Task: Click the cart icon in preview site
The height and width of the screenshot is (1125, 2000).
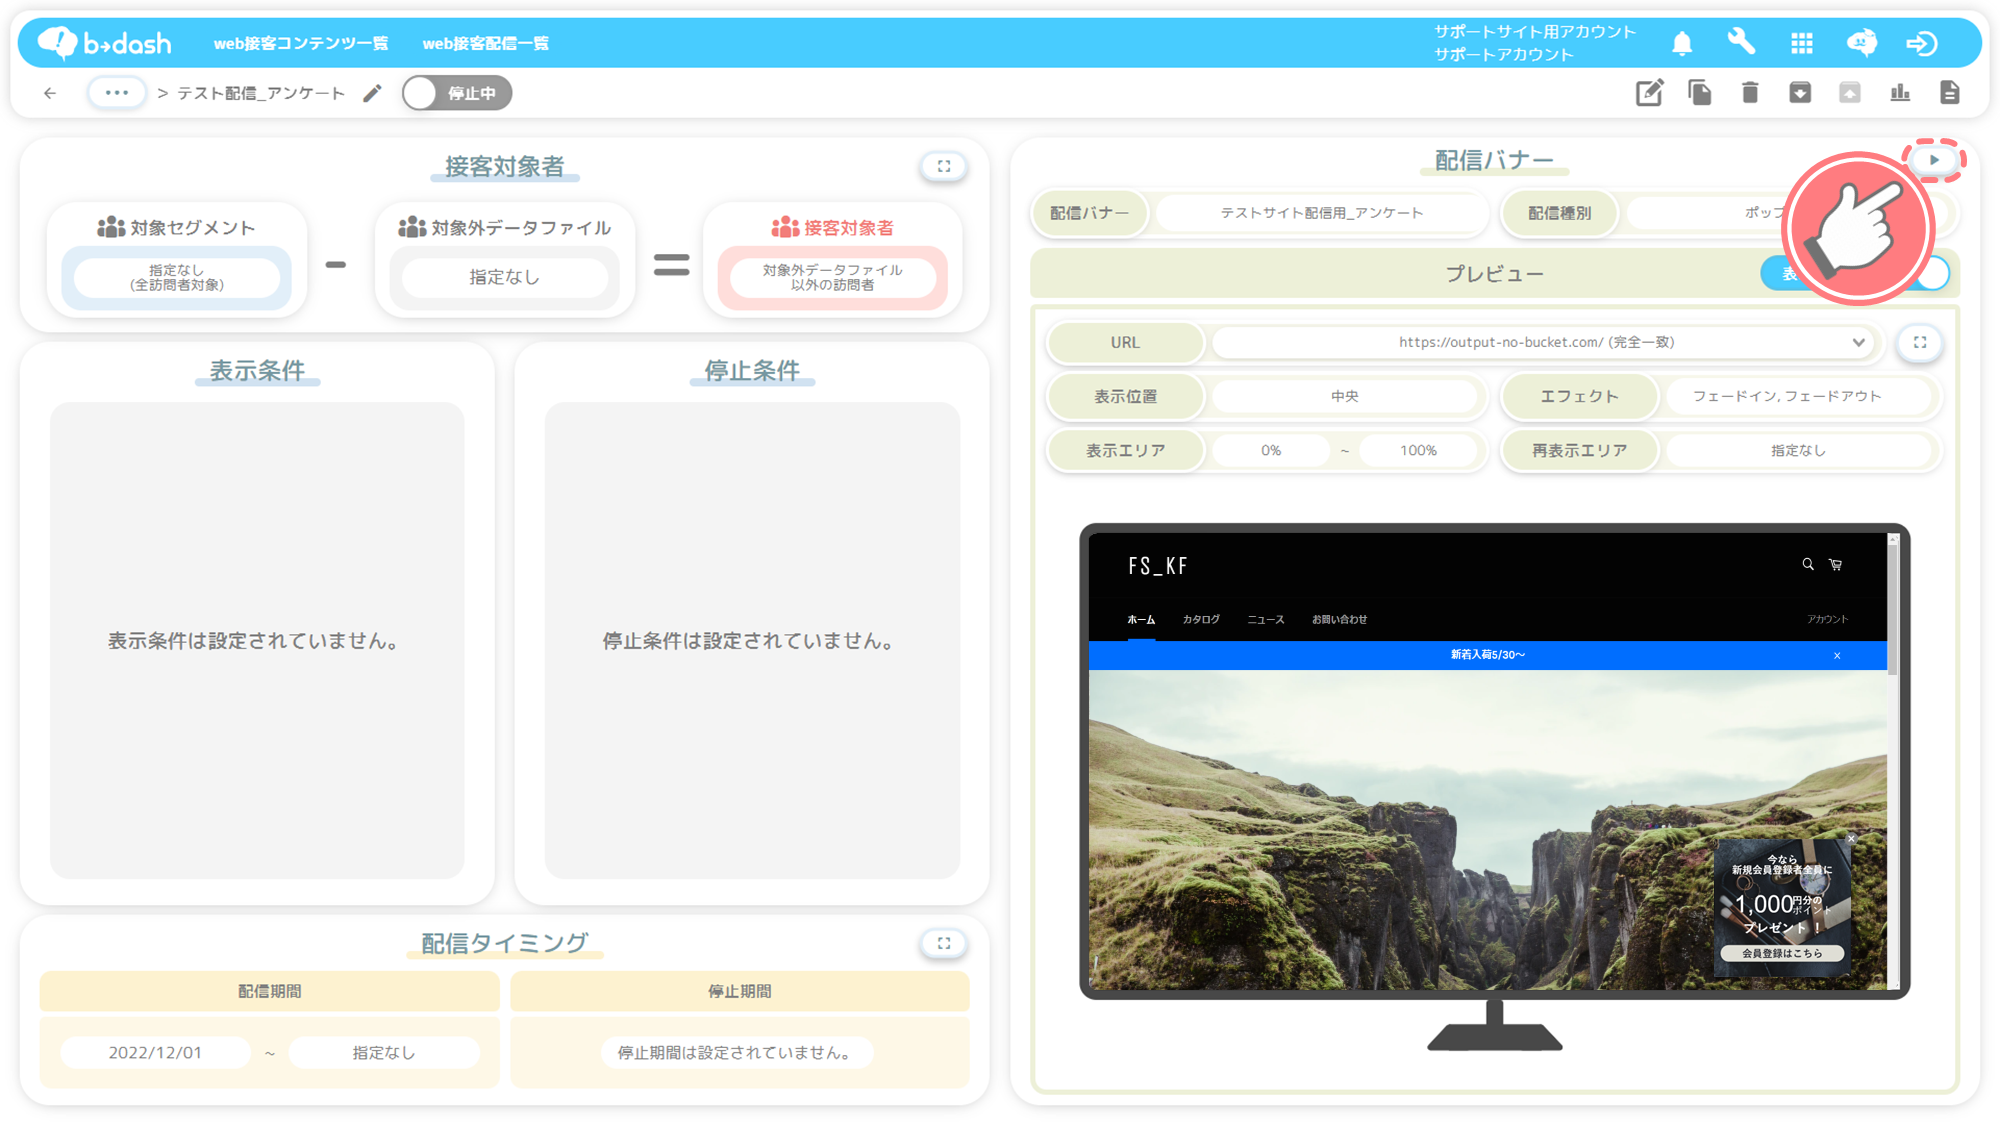Action: 1835,565
